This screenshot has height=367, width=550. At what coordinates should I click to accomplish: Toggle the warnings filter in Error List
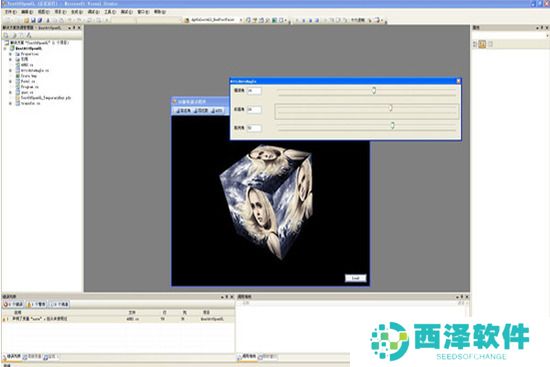[36, 304]
